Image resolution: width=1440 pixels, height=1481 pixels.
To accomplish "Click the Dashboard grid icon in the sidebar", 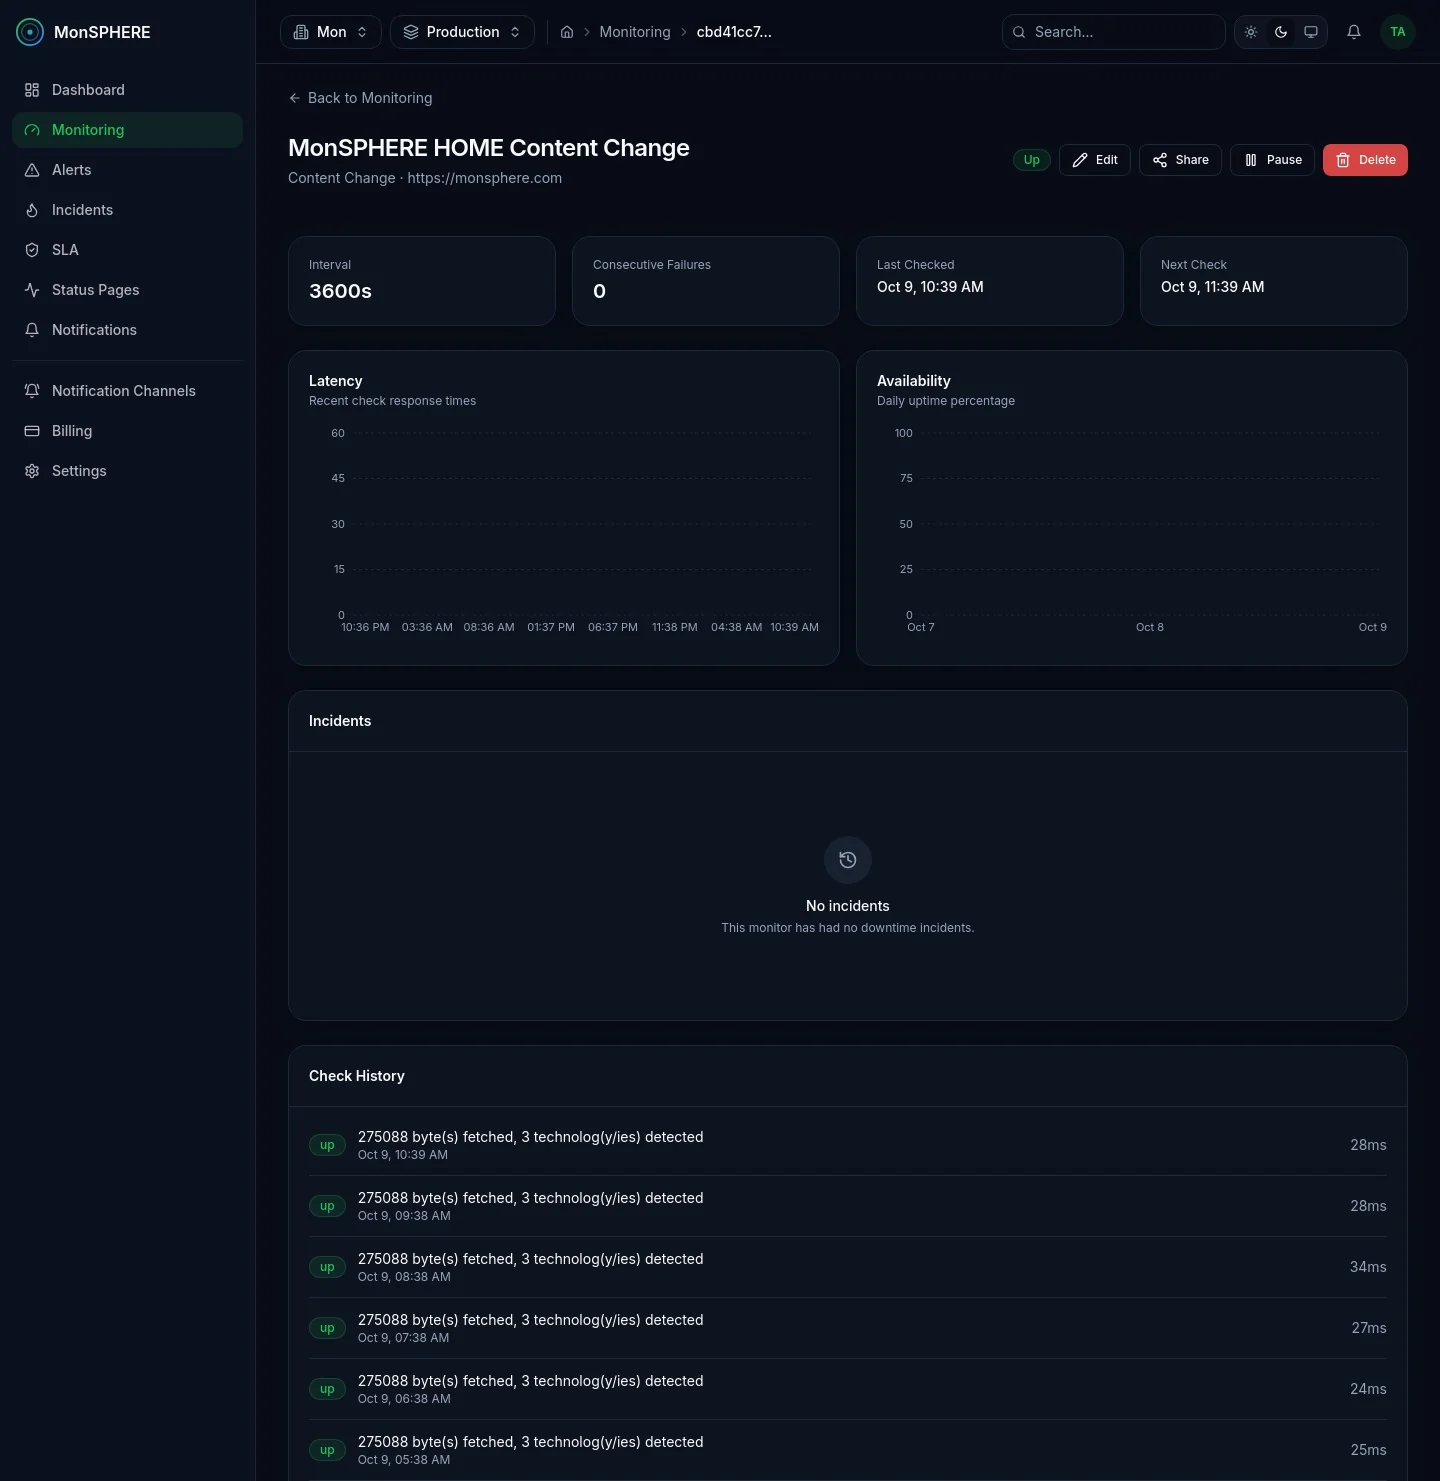I will [x=32, y=90].
